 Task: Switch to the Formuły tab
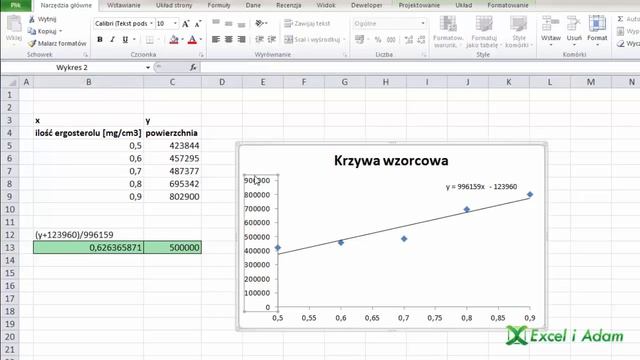(x=219, y=5)
